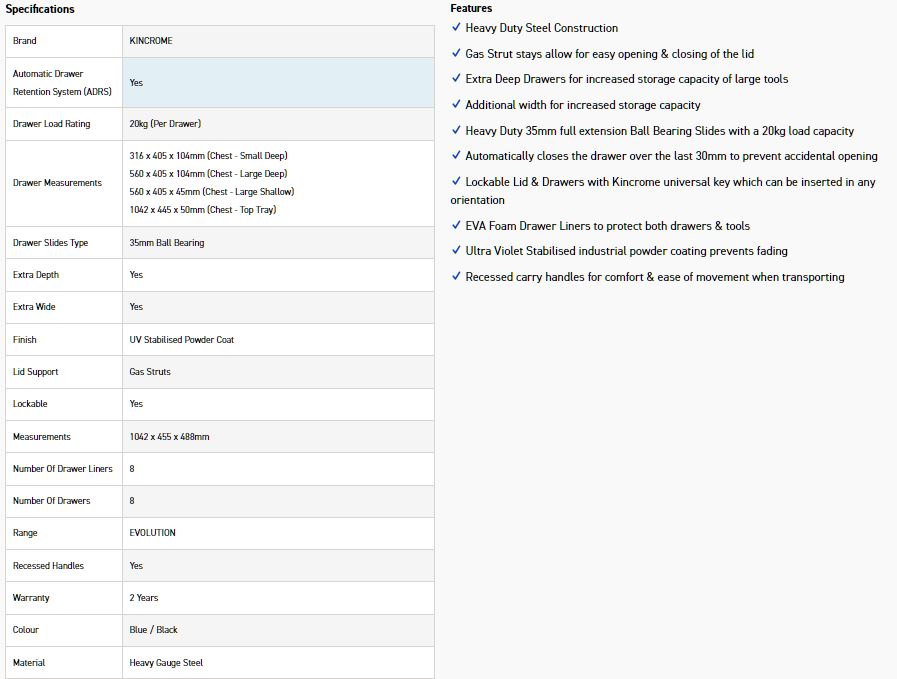This screenshot has width=897, height=679.
Task: Click 'Yes' in the Extra Wide row
Action: [x=136, y=307]
